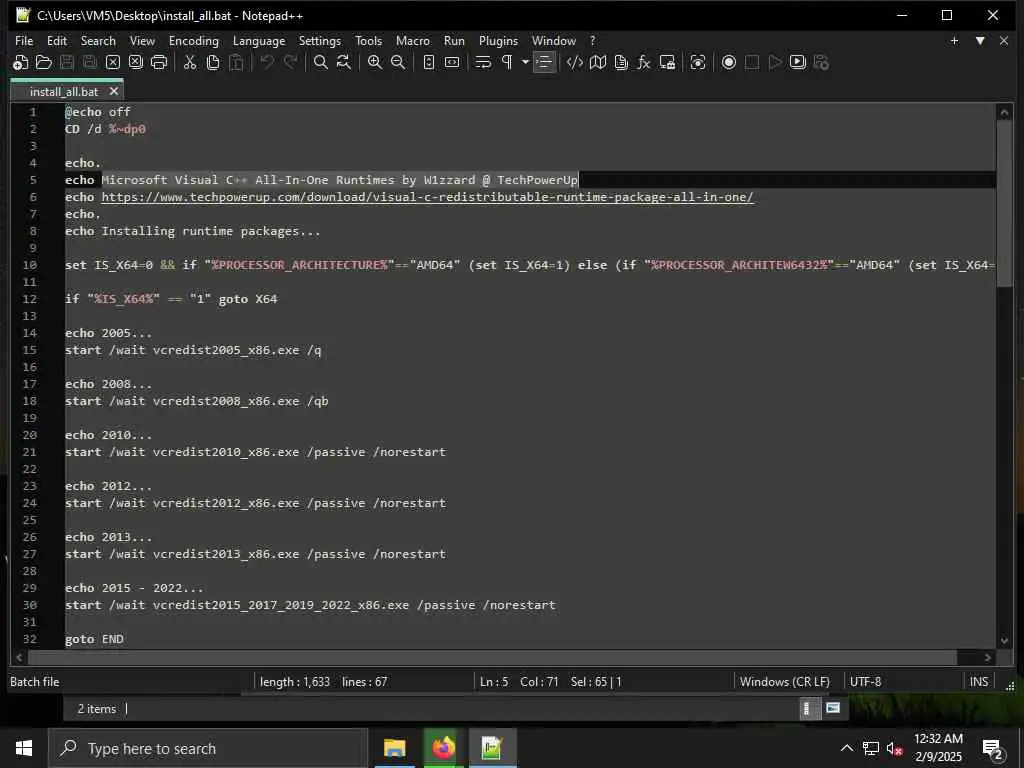The height and width of the screenshot is (768, 1024).
Task: Switch Explorer window to large icons view
Action: pyautogui.click(x=833, y=708)
